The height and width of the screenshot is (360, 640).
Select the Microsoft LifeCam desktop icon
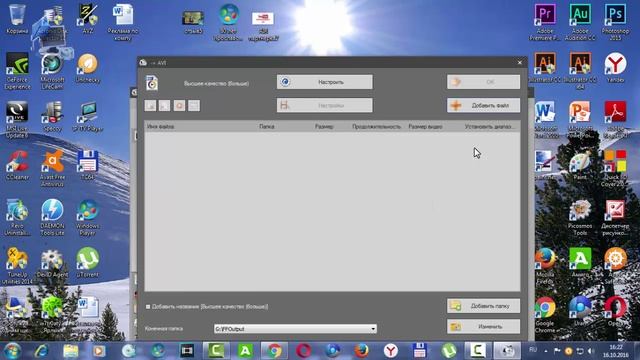(x=52, y=71)
